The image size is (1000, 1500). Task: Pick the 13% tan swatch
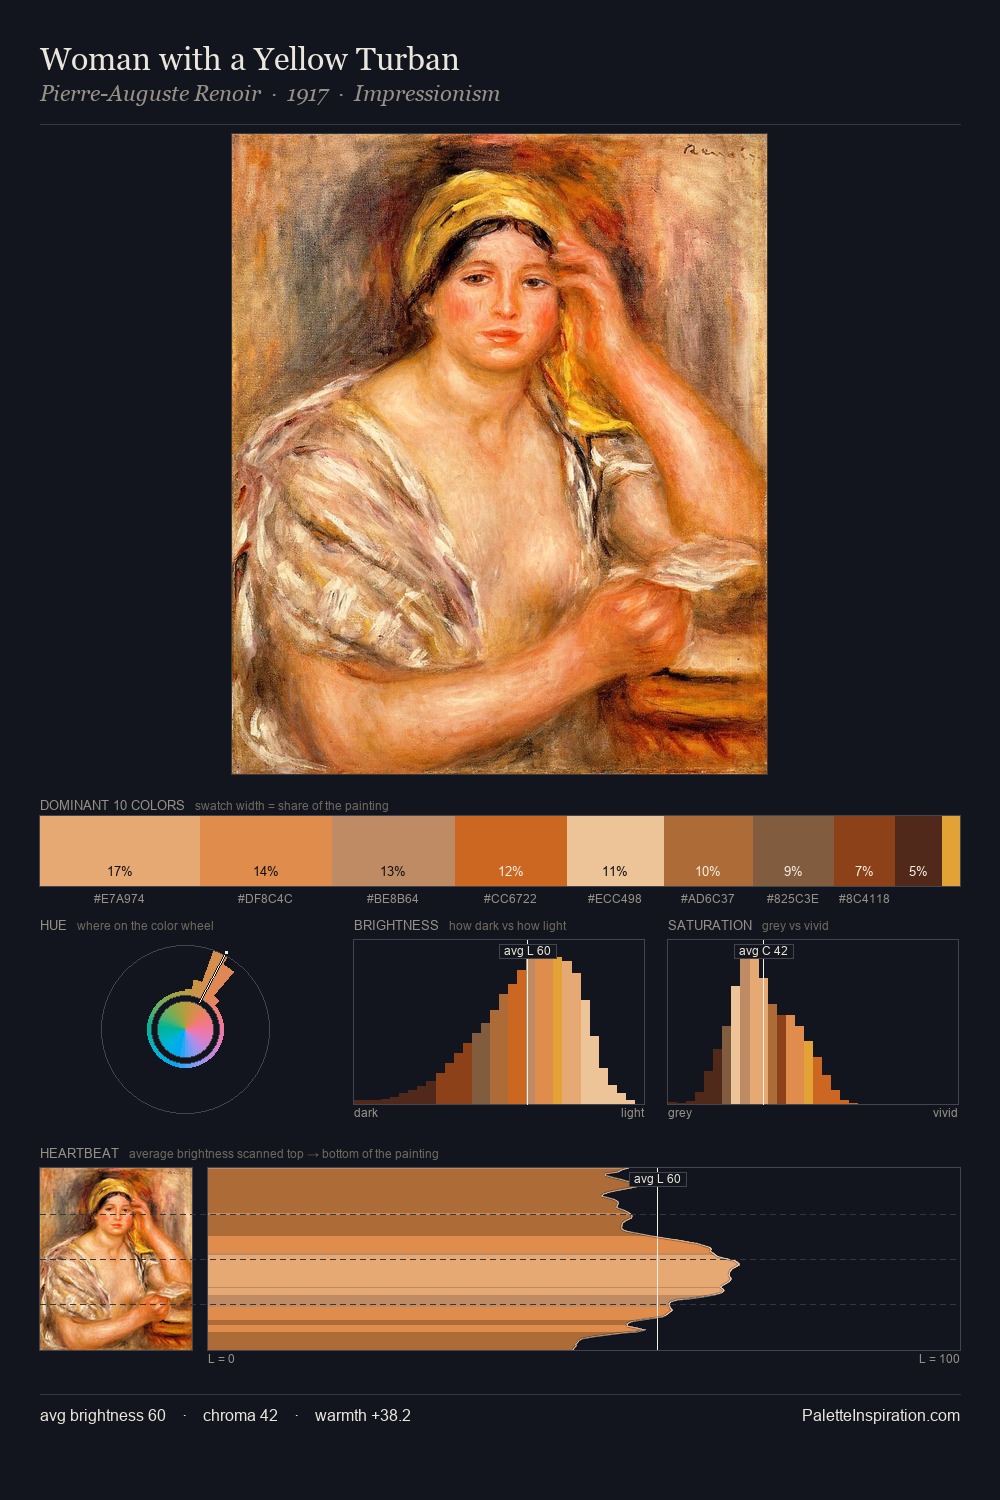click(393, 851)
